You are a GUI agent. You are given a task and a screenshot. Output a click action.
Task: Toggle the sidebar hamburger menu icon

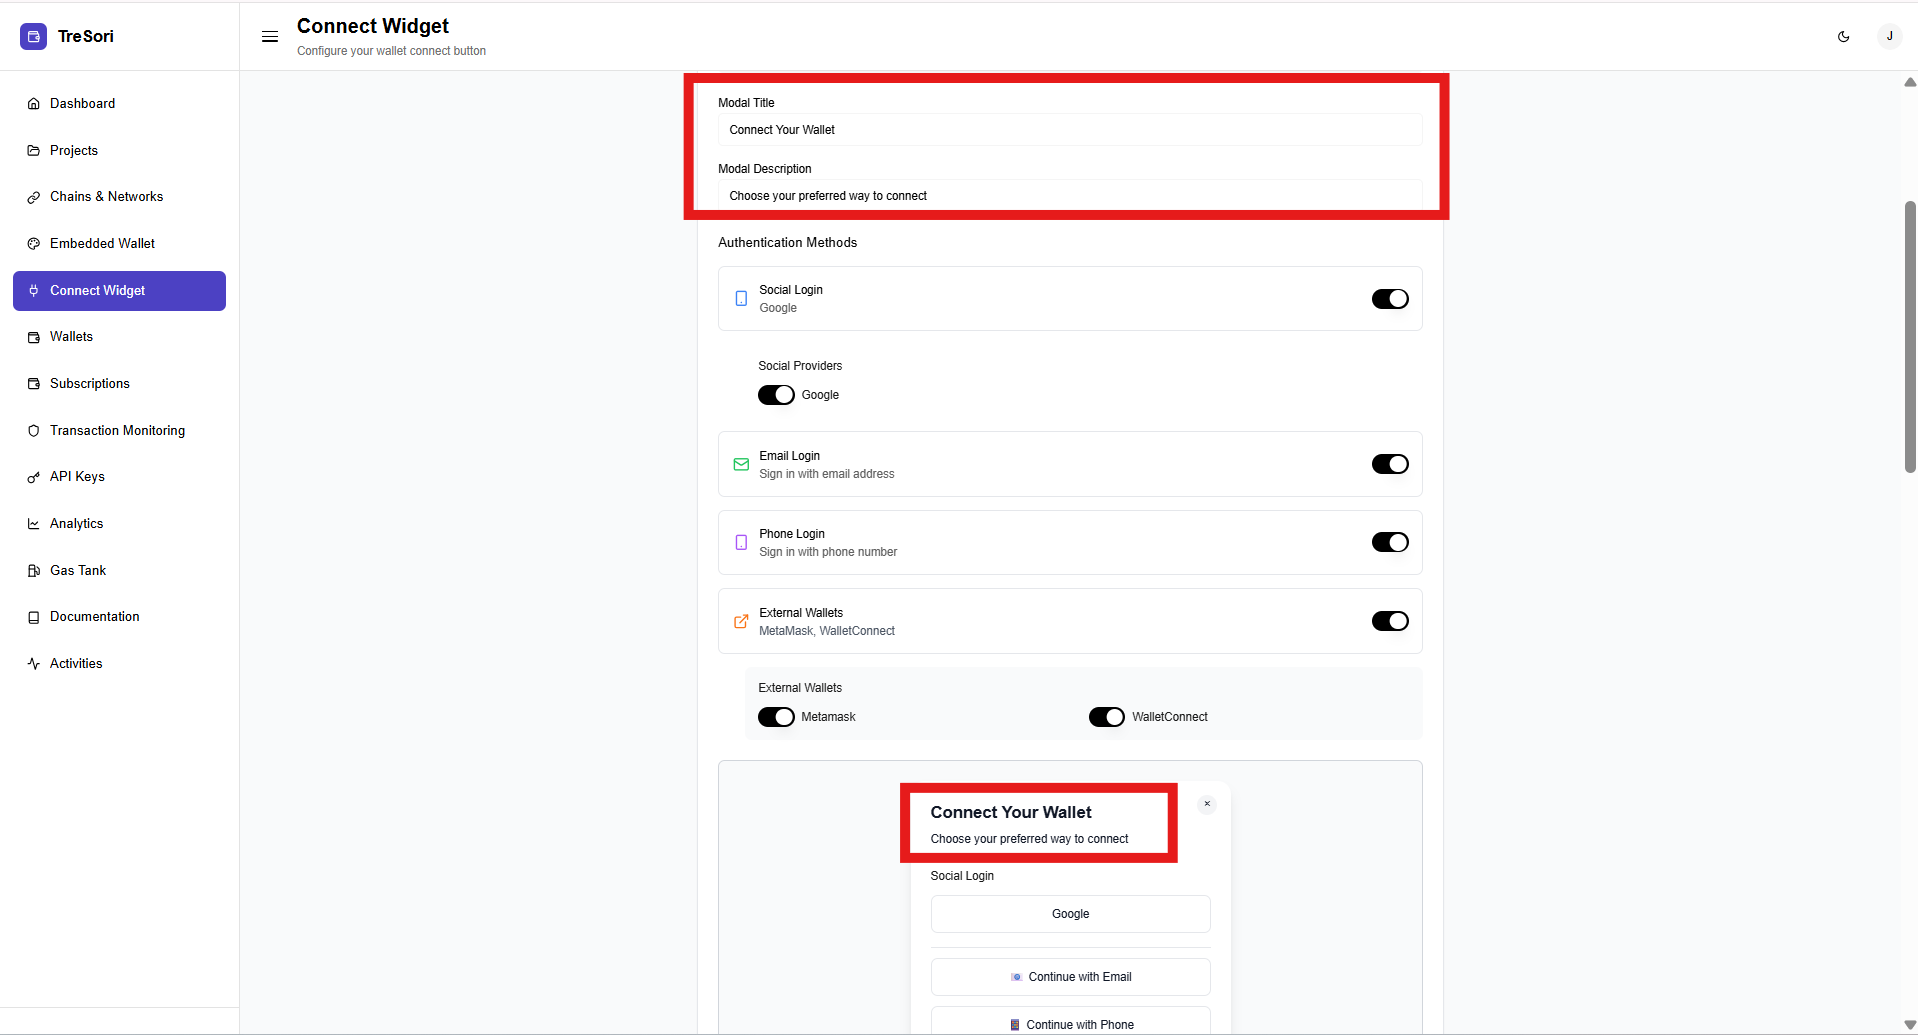tap(270, 37)
